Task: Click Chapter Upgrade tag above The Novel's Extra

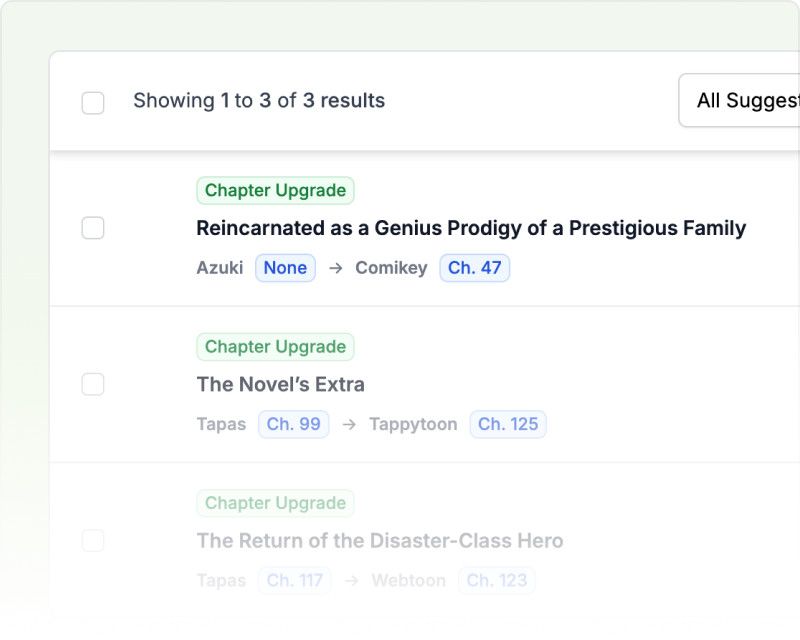Action: pyautogui.click(x=276, y=347)
